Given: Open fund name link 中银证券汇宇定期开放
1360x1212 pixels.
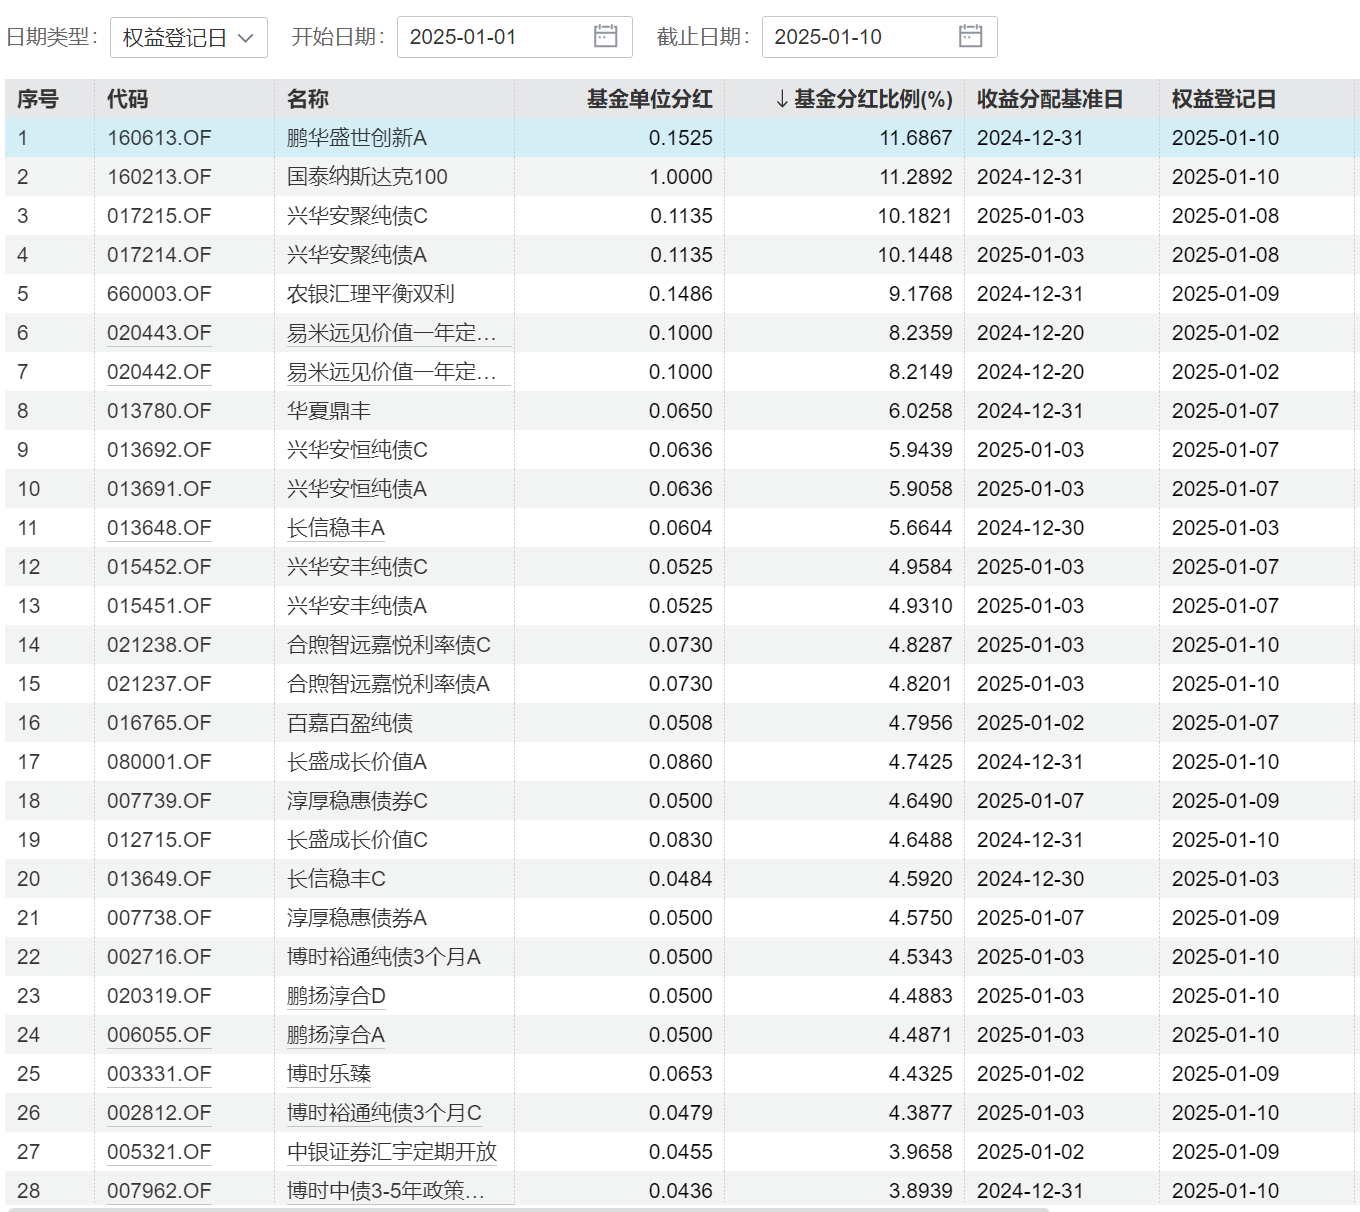Looking at the screenshot, I should coord(392,1152).
